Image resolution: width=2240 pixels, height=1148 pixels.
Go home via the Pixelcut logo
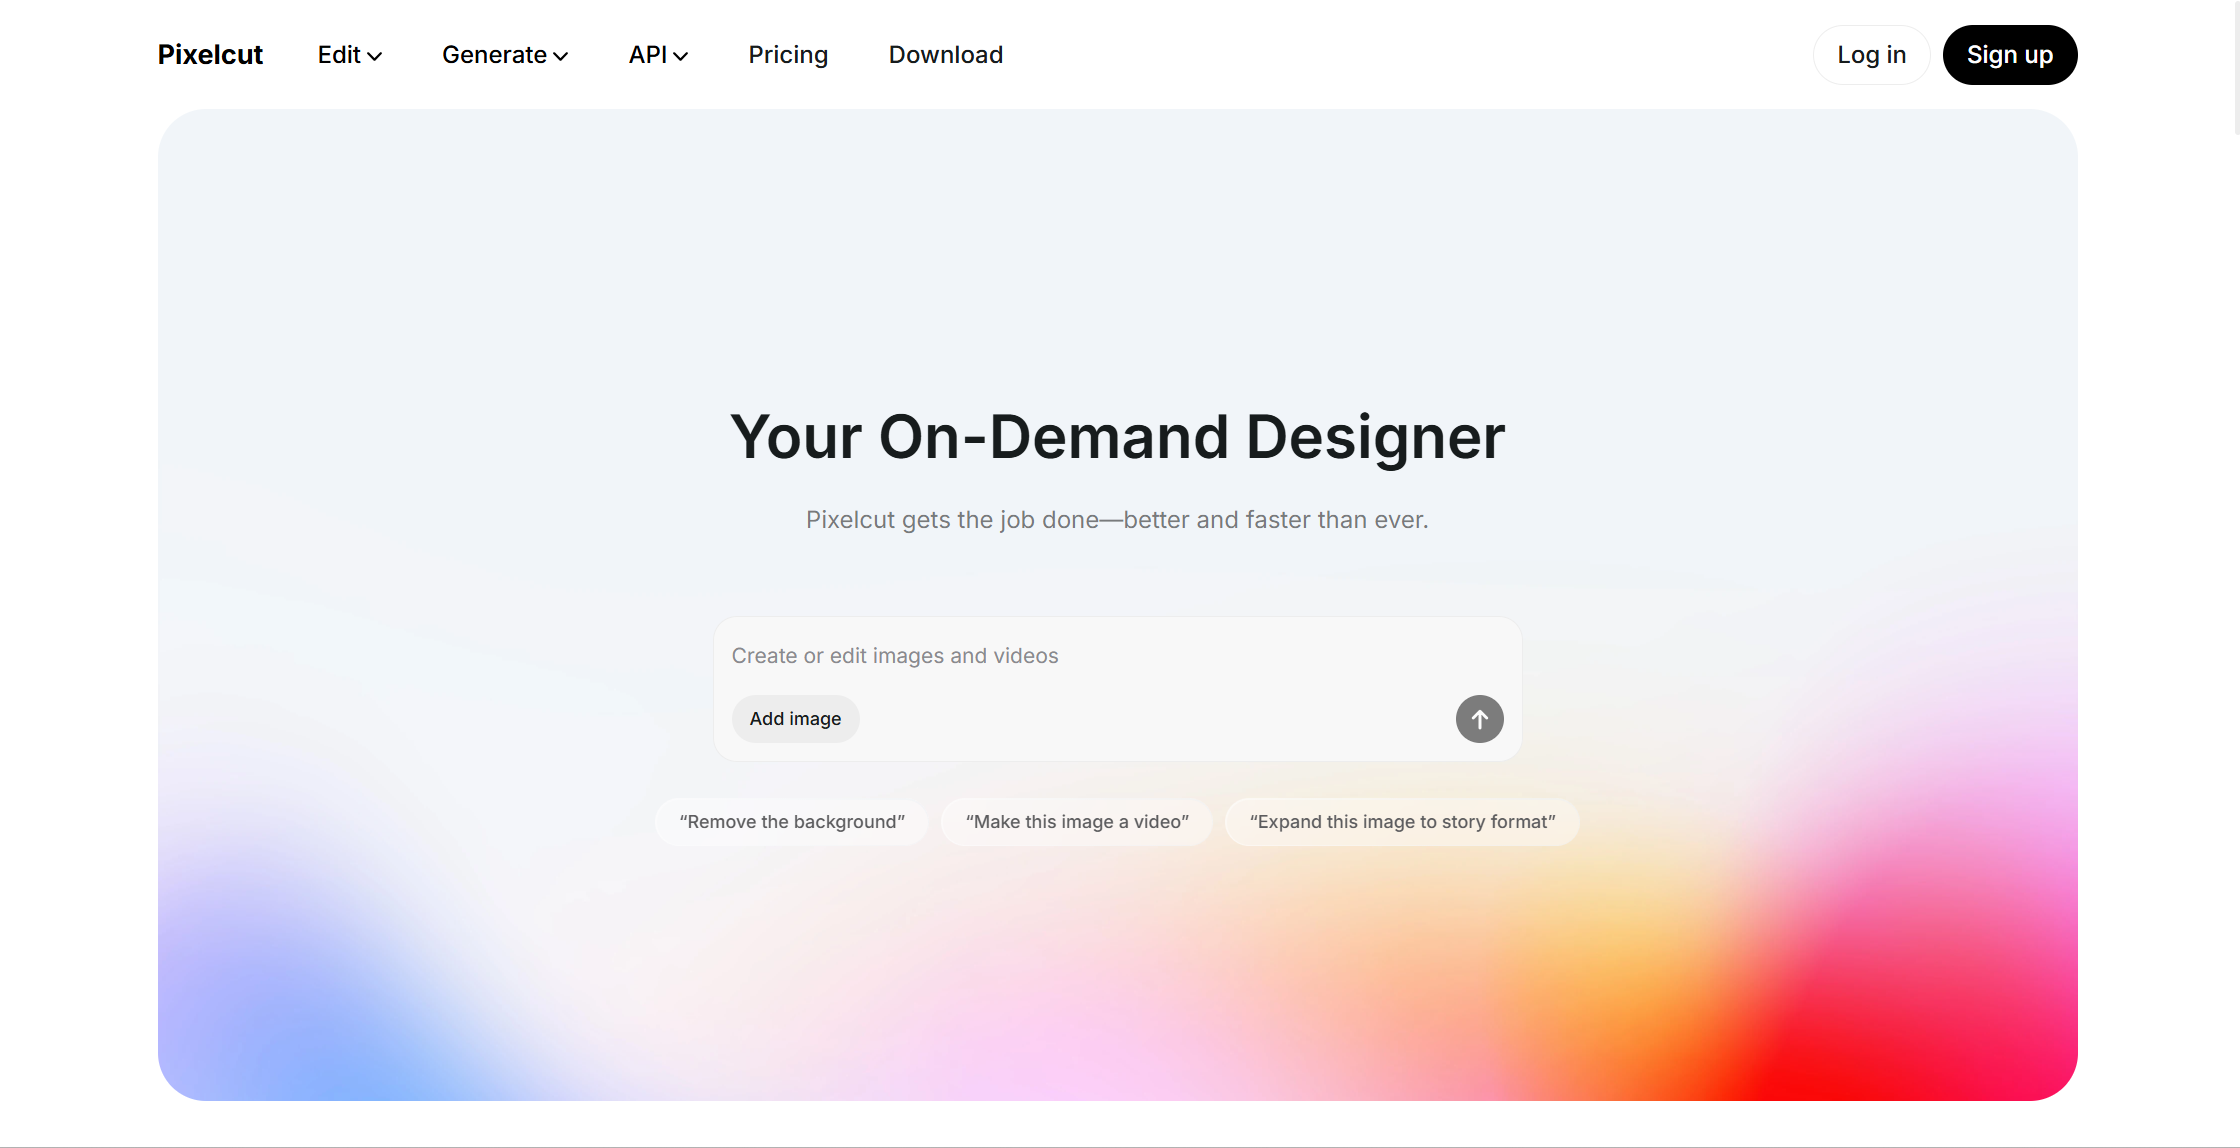click(x=210, y=55)
